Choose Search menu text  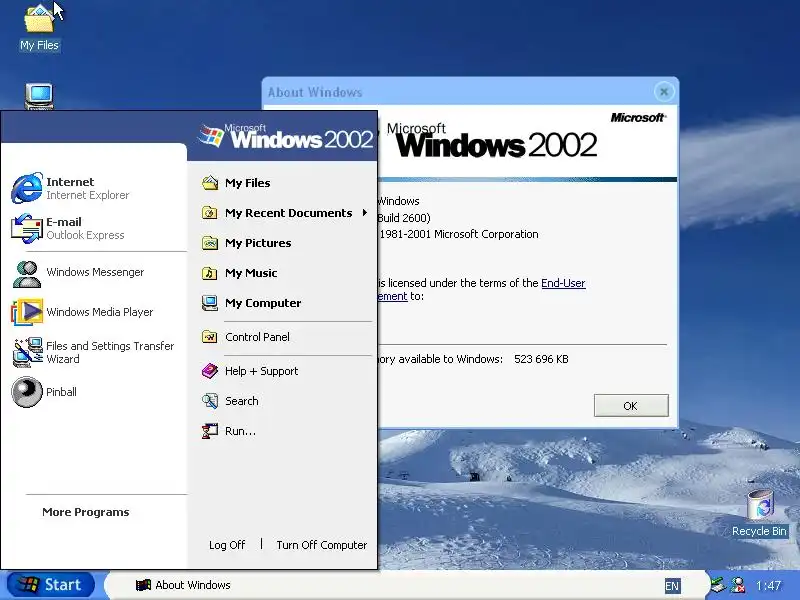click(241, 401)
